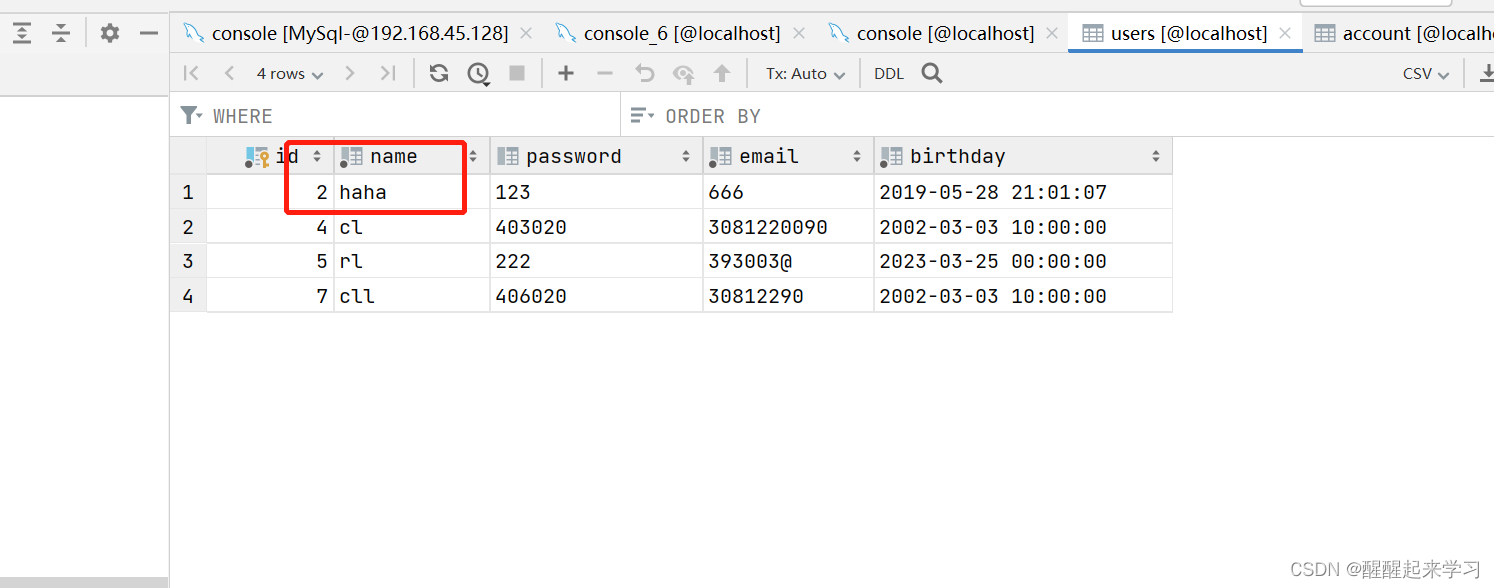
Task: Click the magnifier to search table data
Action: coord(931,72)
